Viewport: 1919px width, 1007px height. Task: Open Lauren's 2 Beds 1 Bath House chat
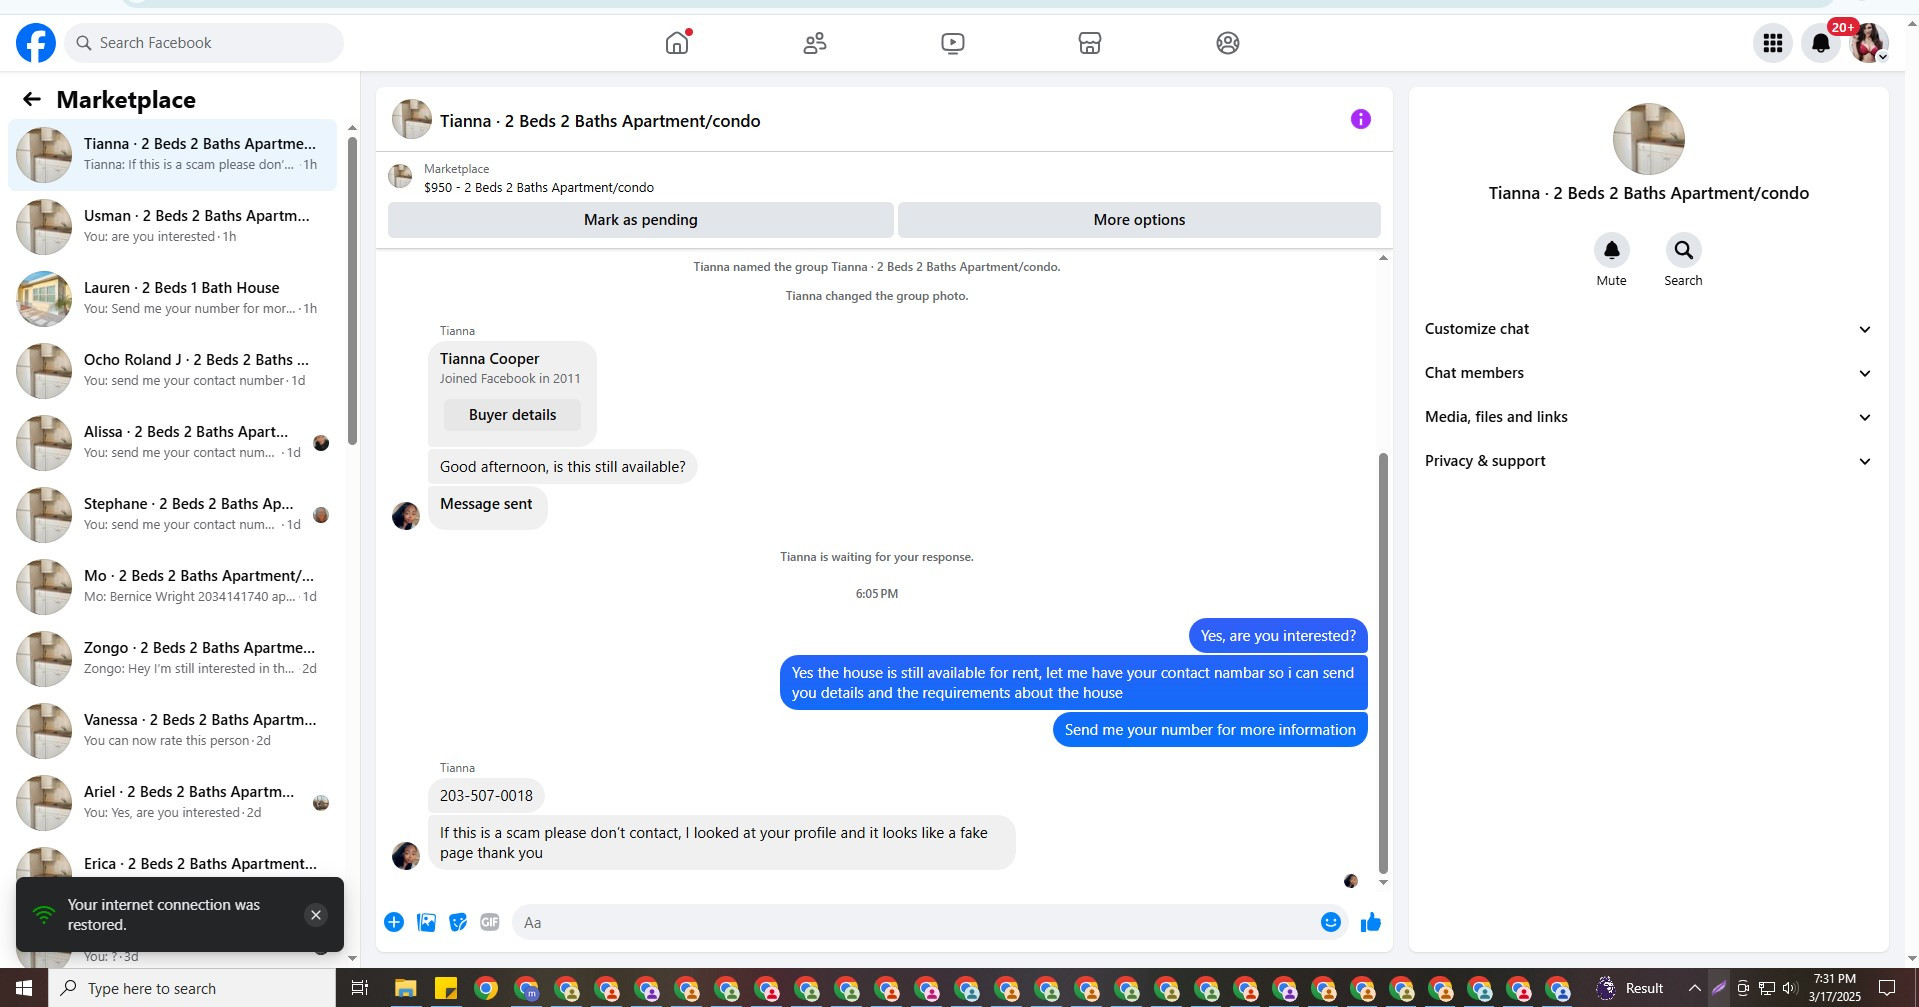[x=172, y=298]
